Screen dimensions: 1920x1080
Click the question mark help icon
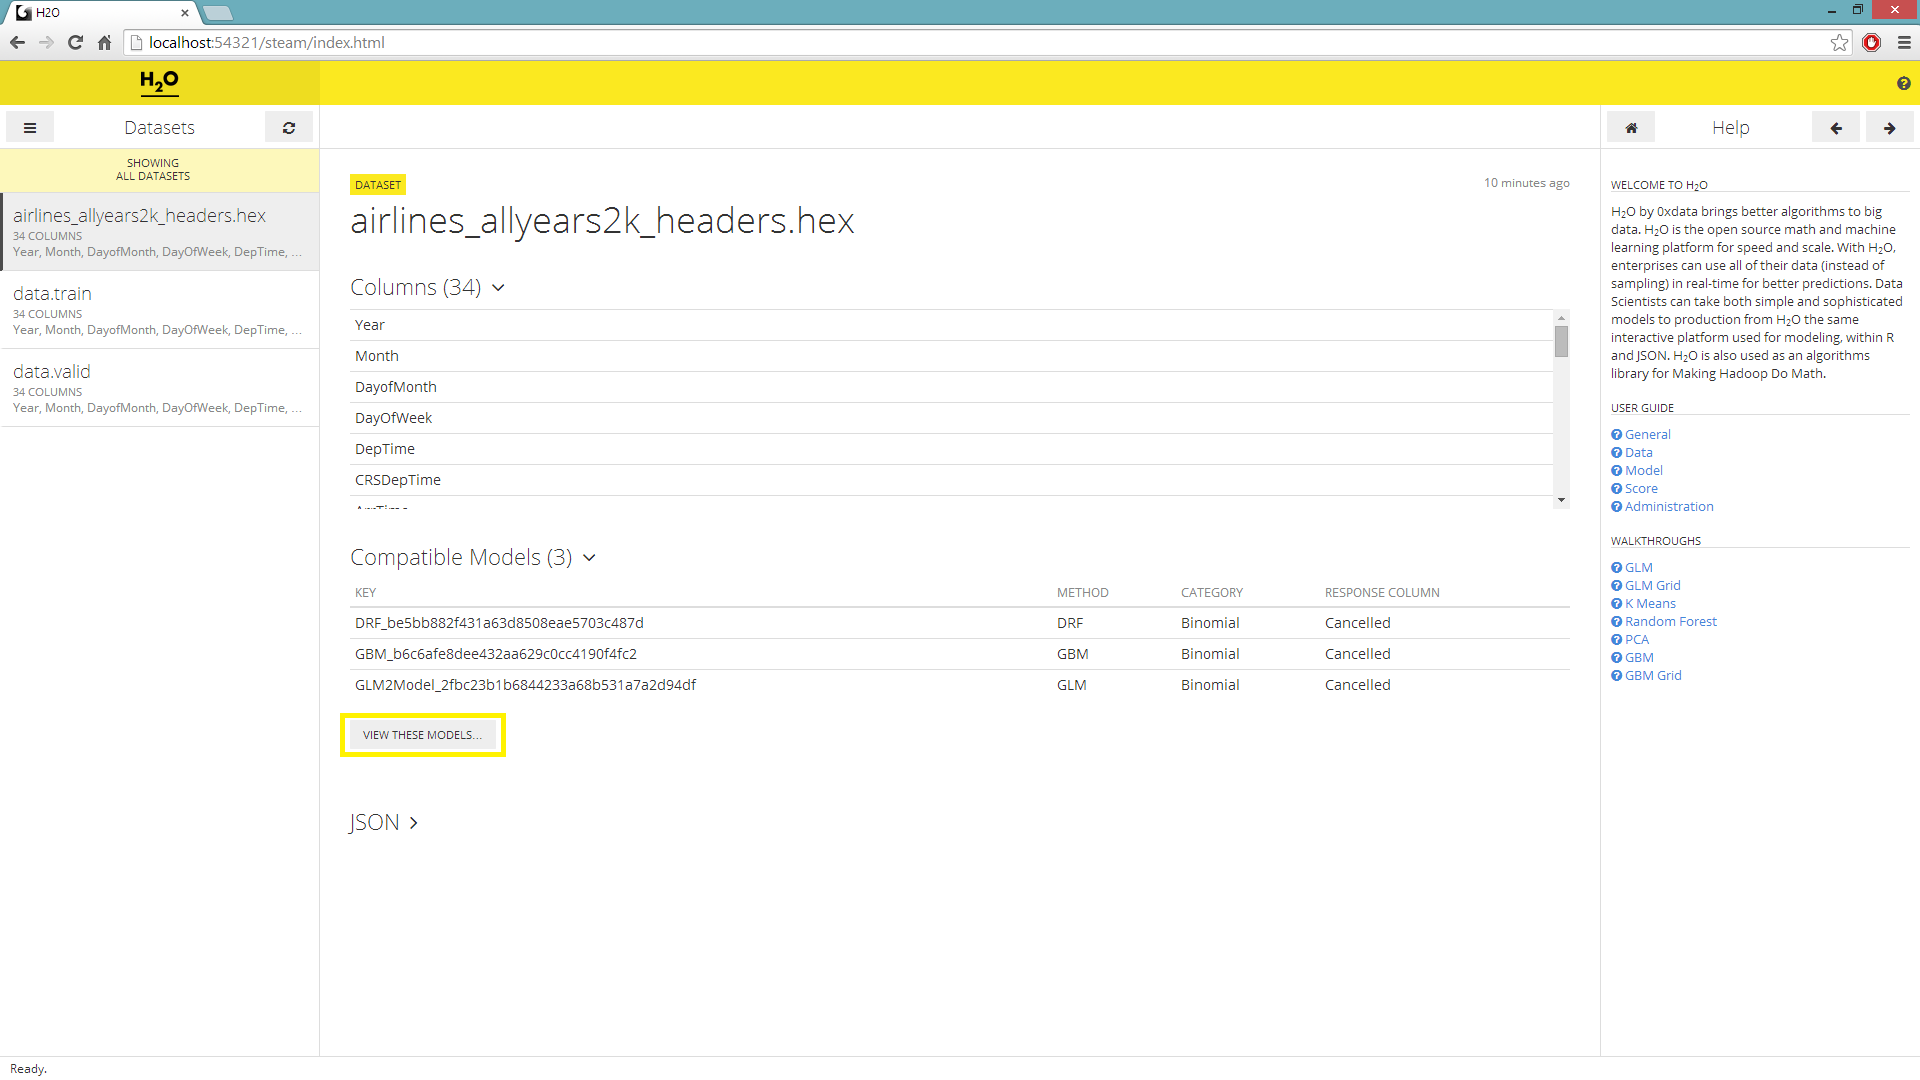1903,84
